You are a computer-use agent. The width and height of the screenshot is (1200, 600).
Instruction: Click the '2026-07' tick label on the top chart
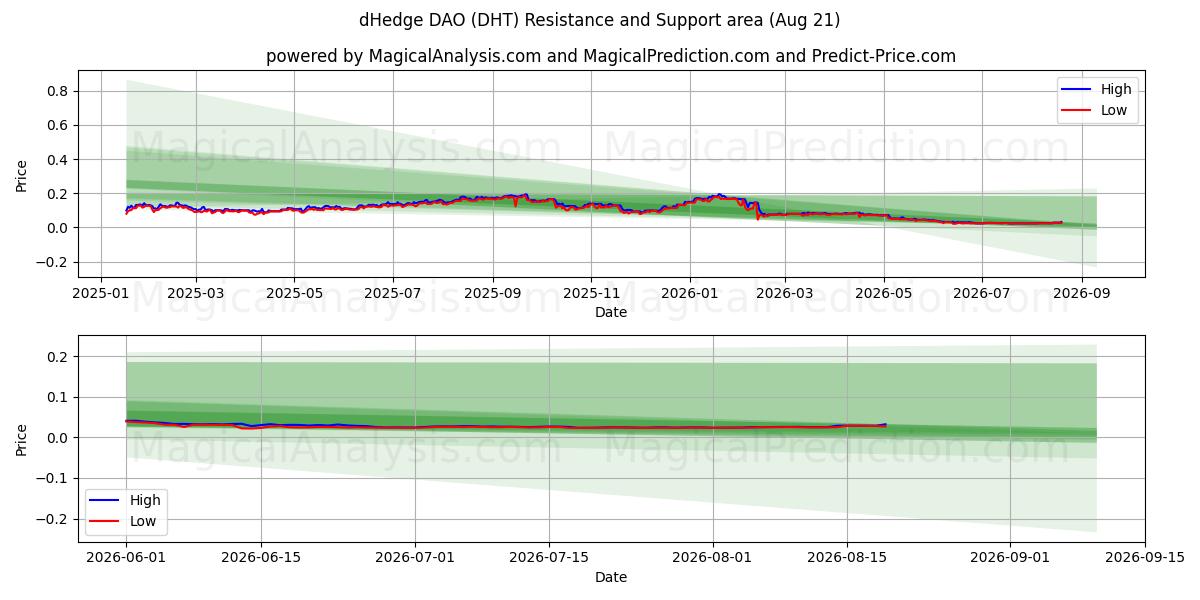click(981, 295)
